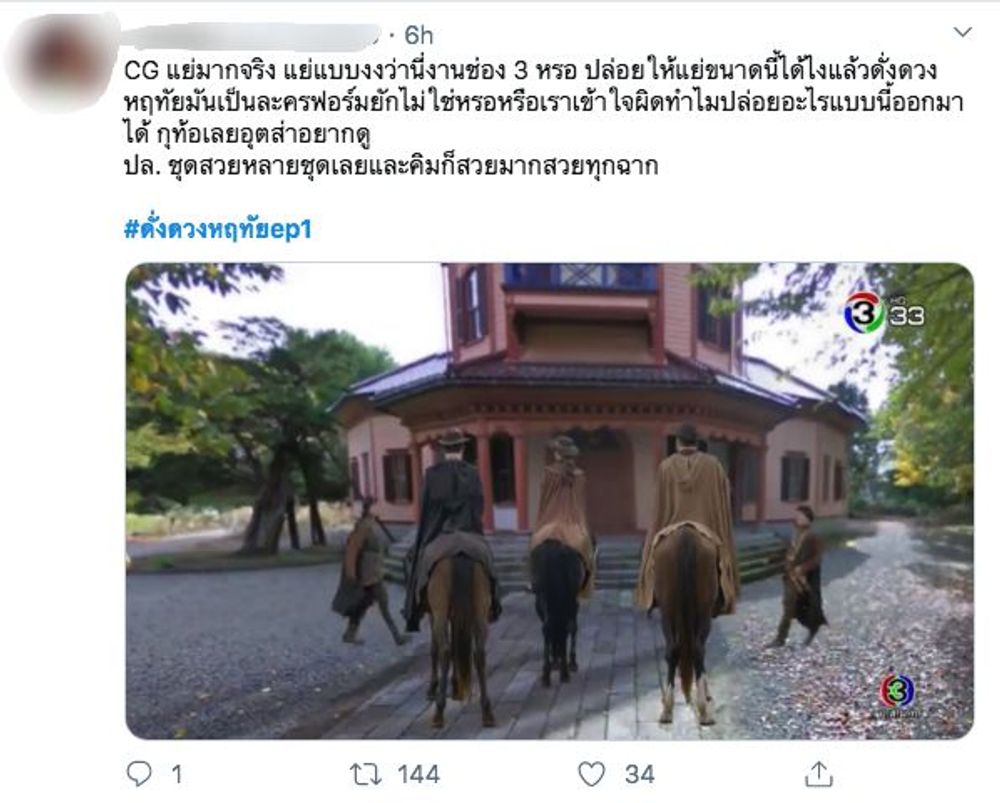
Task: Like the tweet with heart icon
Action: coord(591,774)
